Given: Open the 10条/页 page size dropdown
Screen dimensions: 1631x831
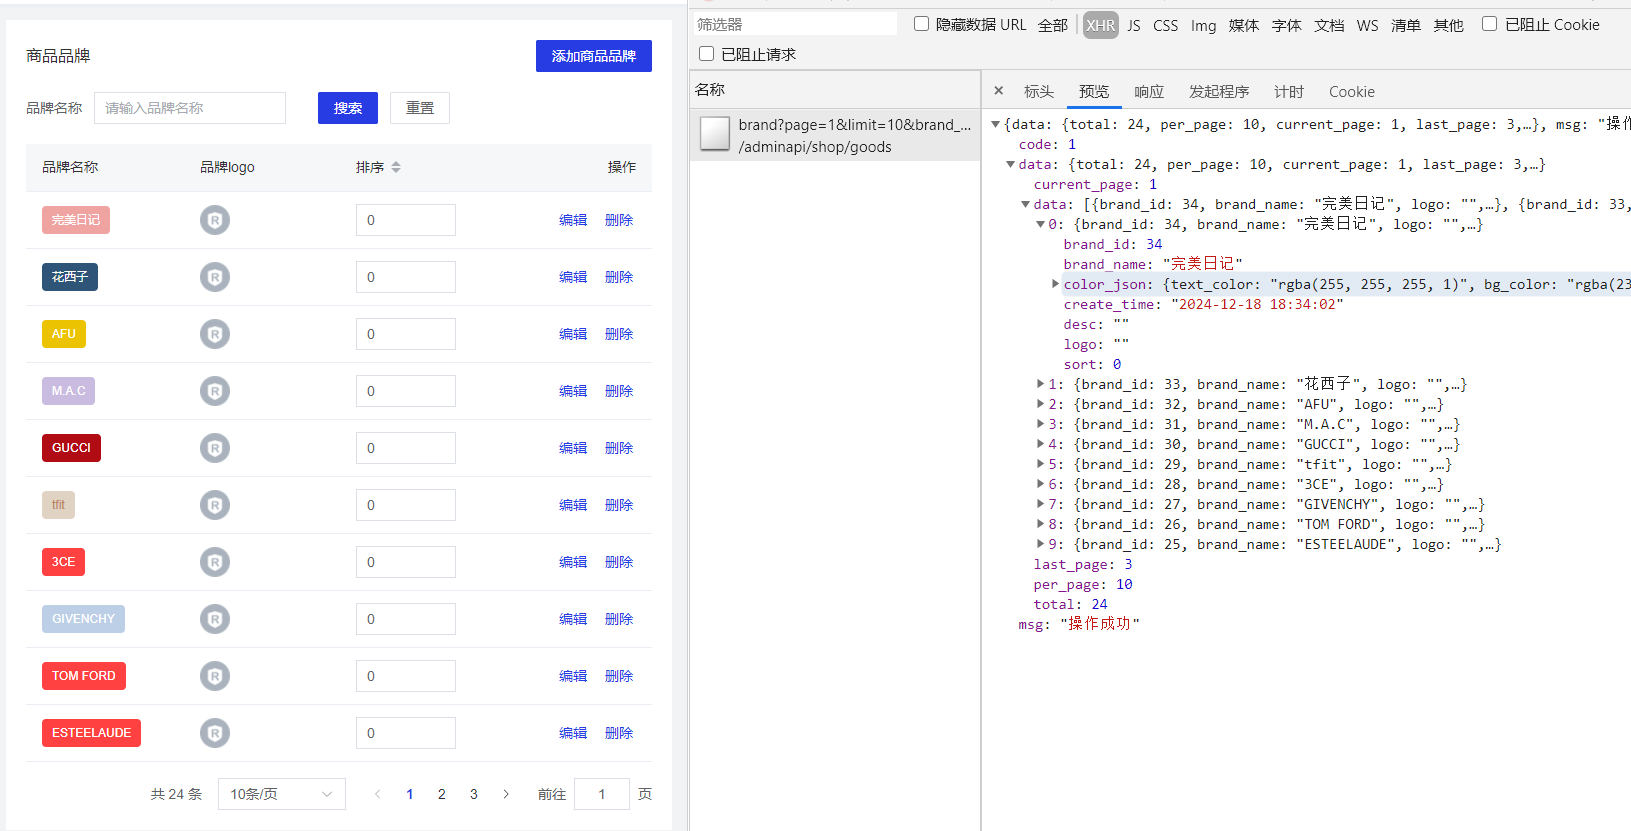Looking at the screenshot, I should click(281, 794).
